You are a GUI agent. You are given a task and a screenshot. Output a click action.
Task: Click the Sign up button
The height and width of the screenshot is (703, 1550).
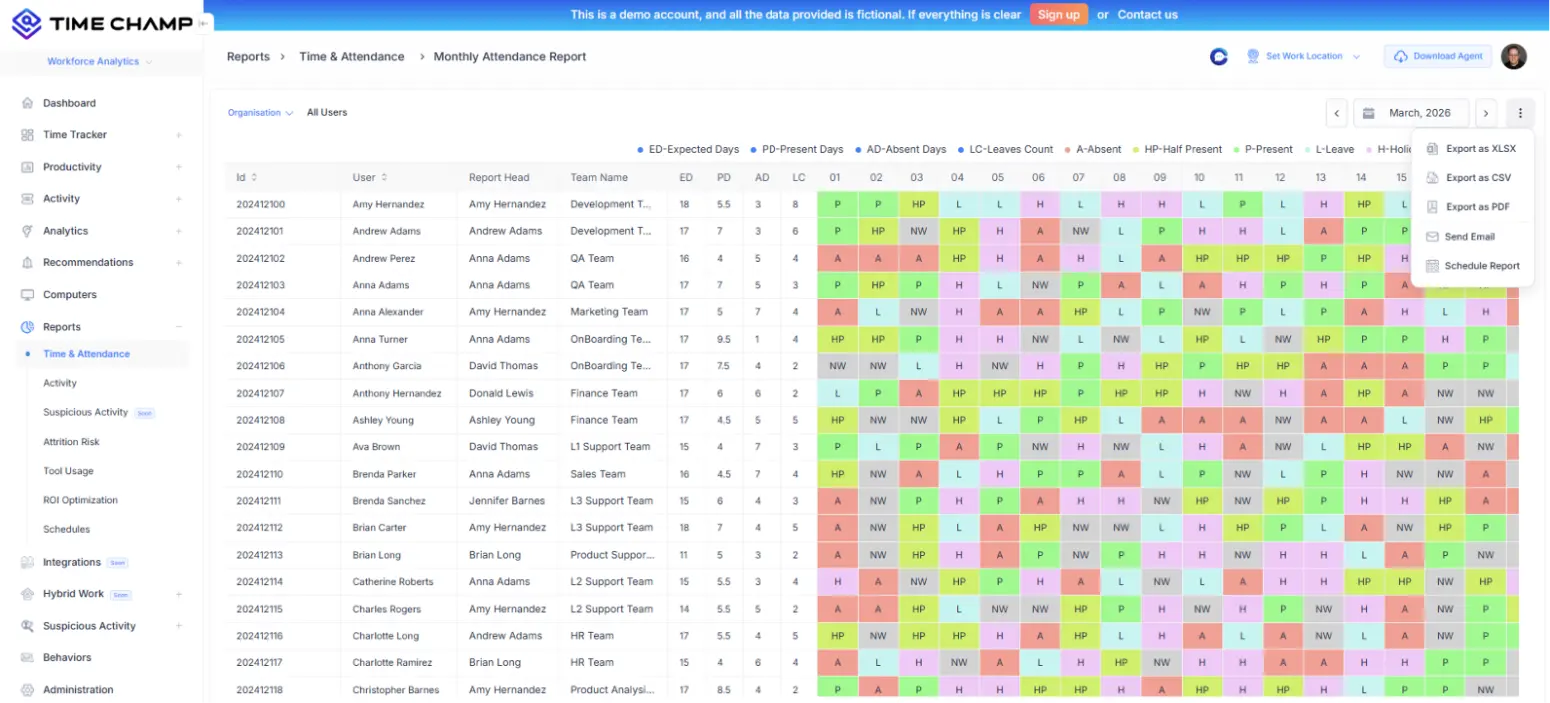[1058, 15]
